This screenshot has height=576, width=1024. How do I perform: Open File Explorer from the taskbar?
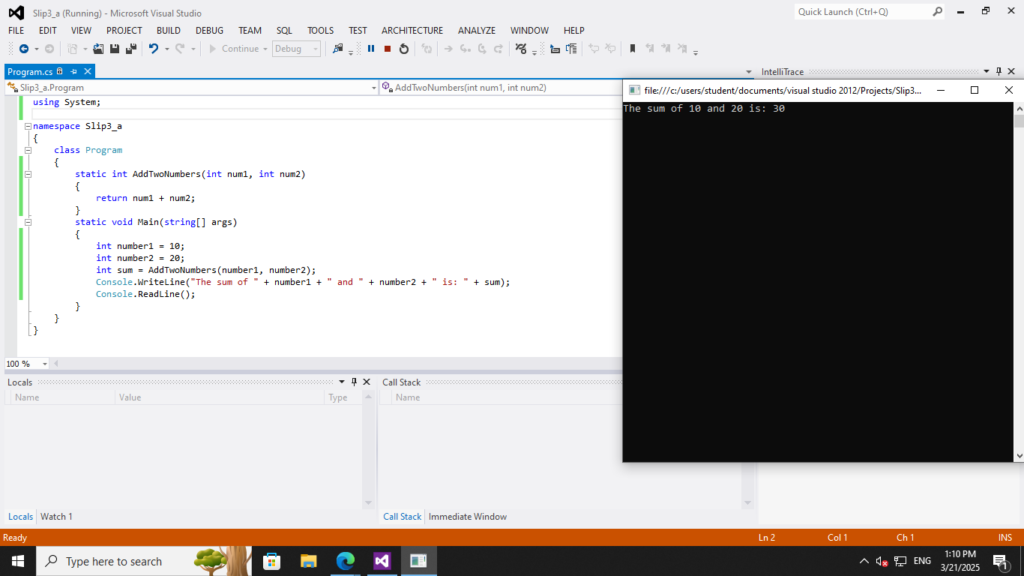pos(308,561)
